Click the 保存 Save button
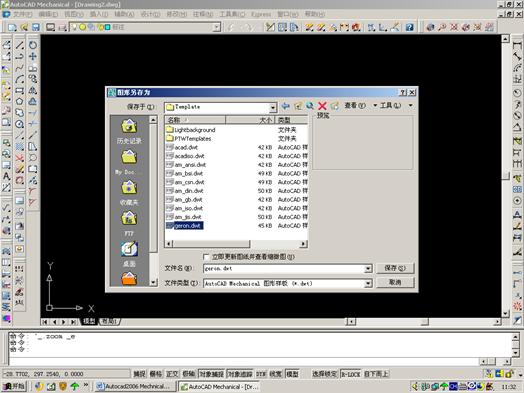The width and height of the screenshot is (524, 393). [395, 268]
